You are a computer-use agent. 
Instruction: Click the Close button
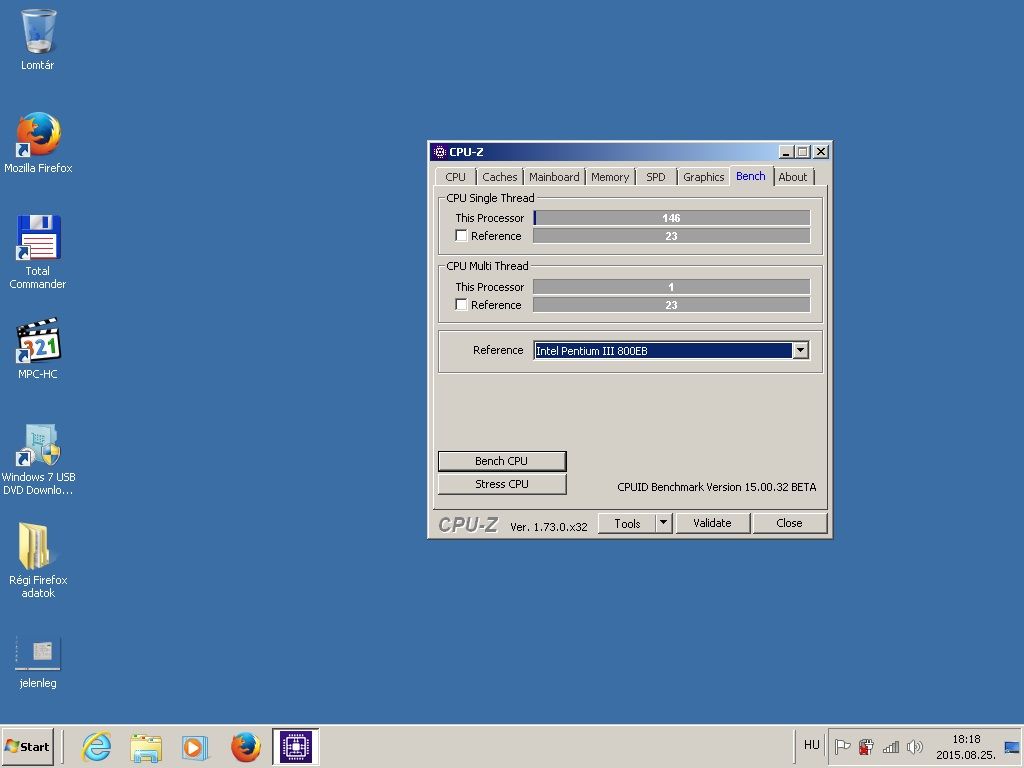tap(790, 523)
